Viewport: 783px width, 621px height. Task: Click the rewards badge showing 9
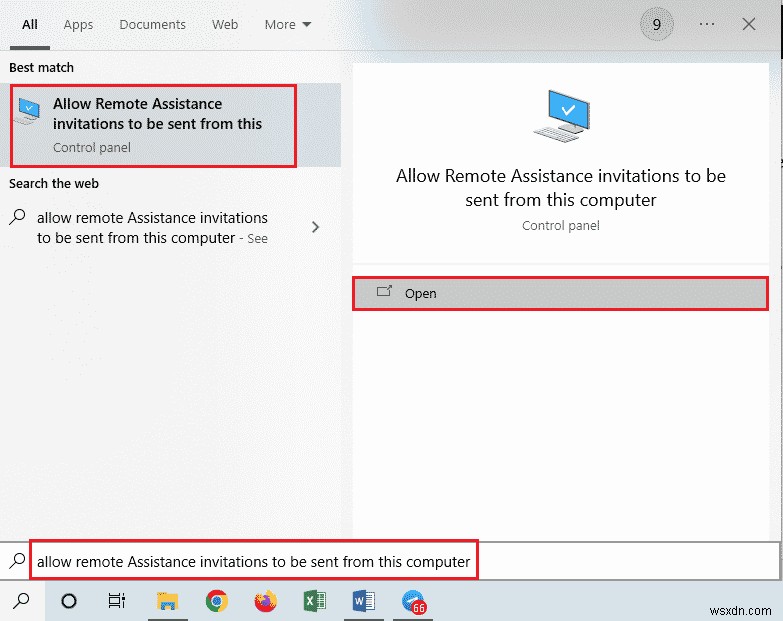(657, 24)
